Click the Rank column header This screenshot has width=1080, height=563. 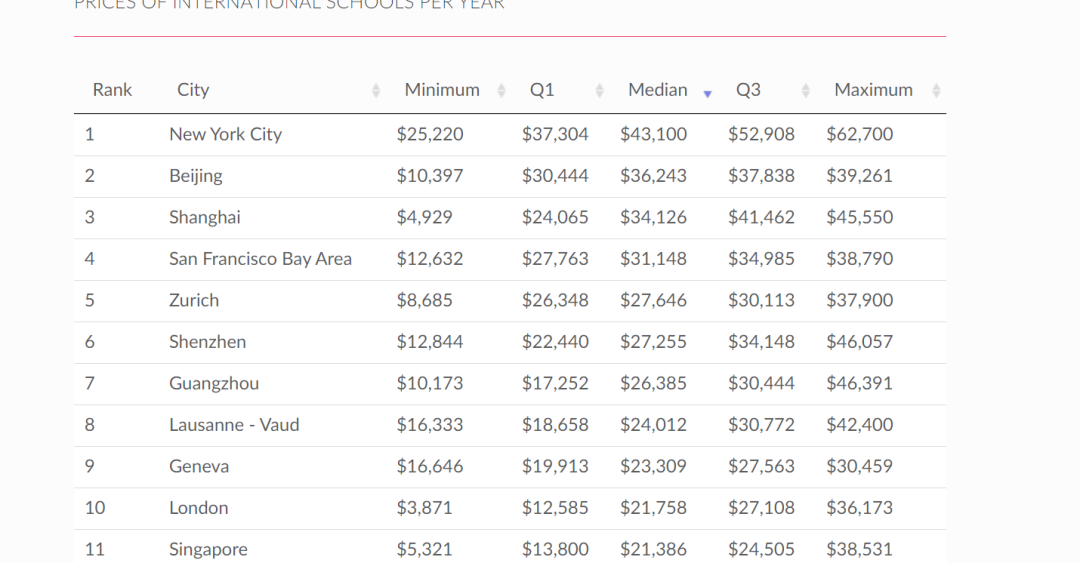[112, 90]
